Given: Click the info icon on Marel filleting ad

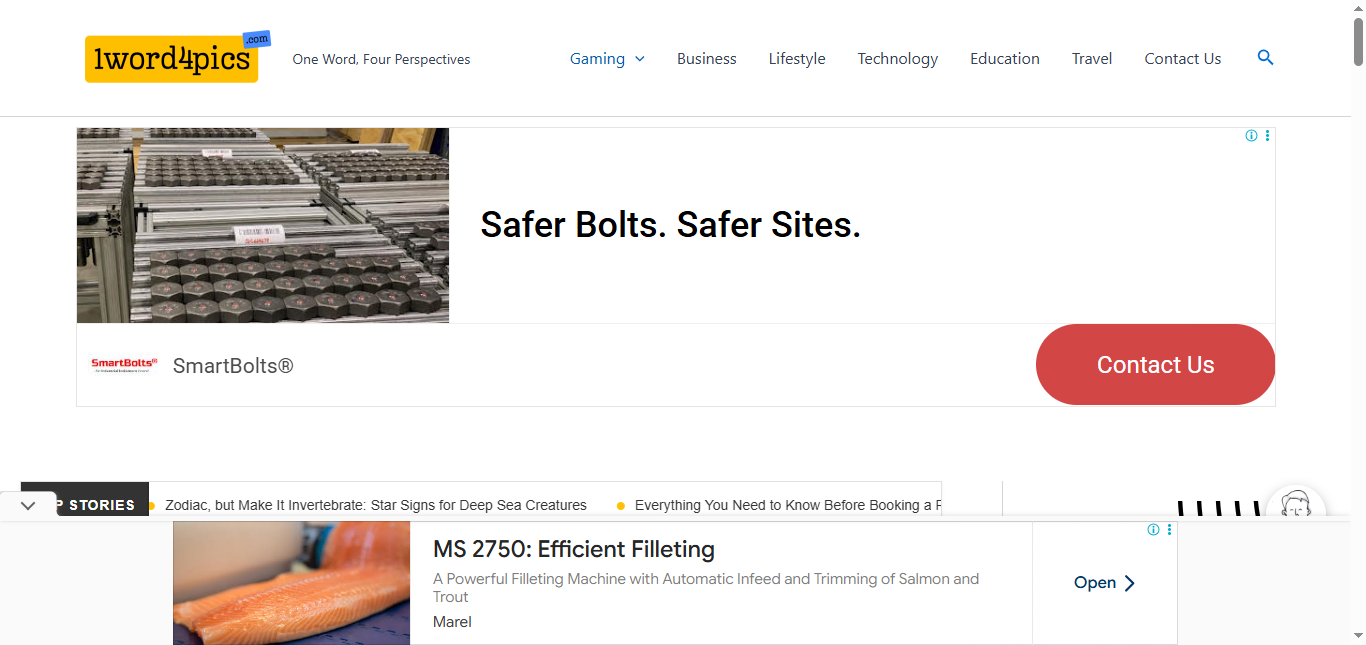Looking at the screenshot, I should [x=1153, y=530].
